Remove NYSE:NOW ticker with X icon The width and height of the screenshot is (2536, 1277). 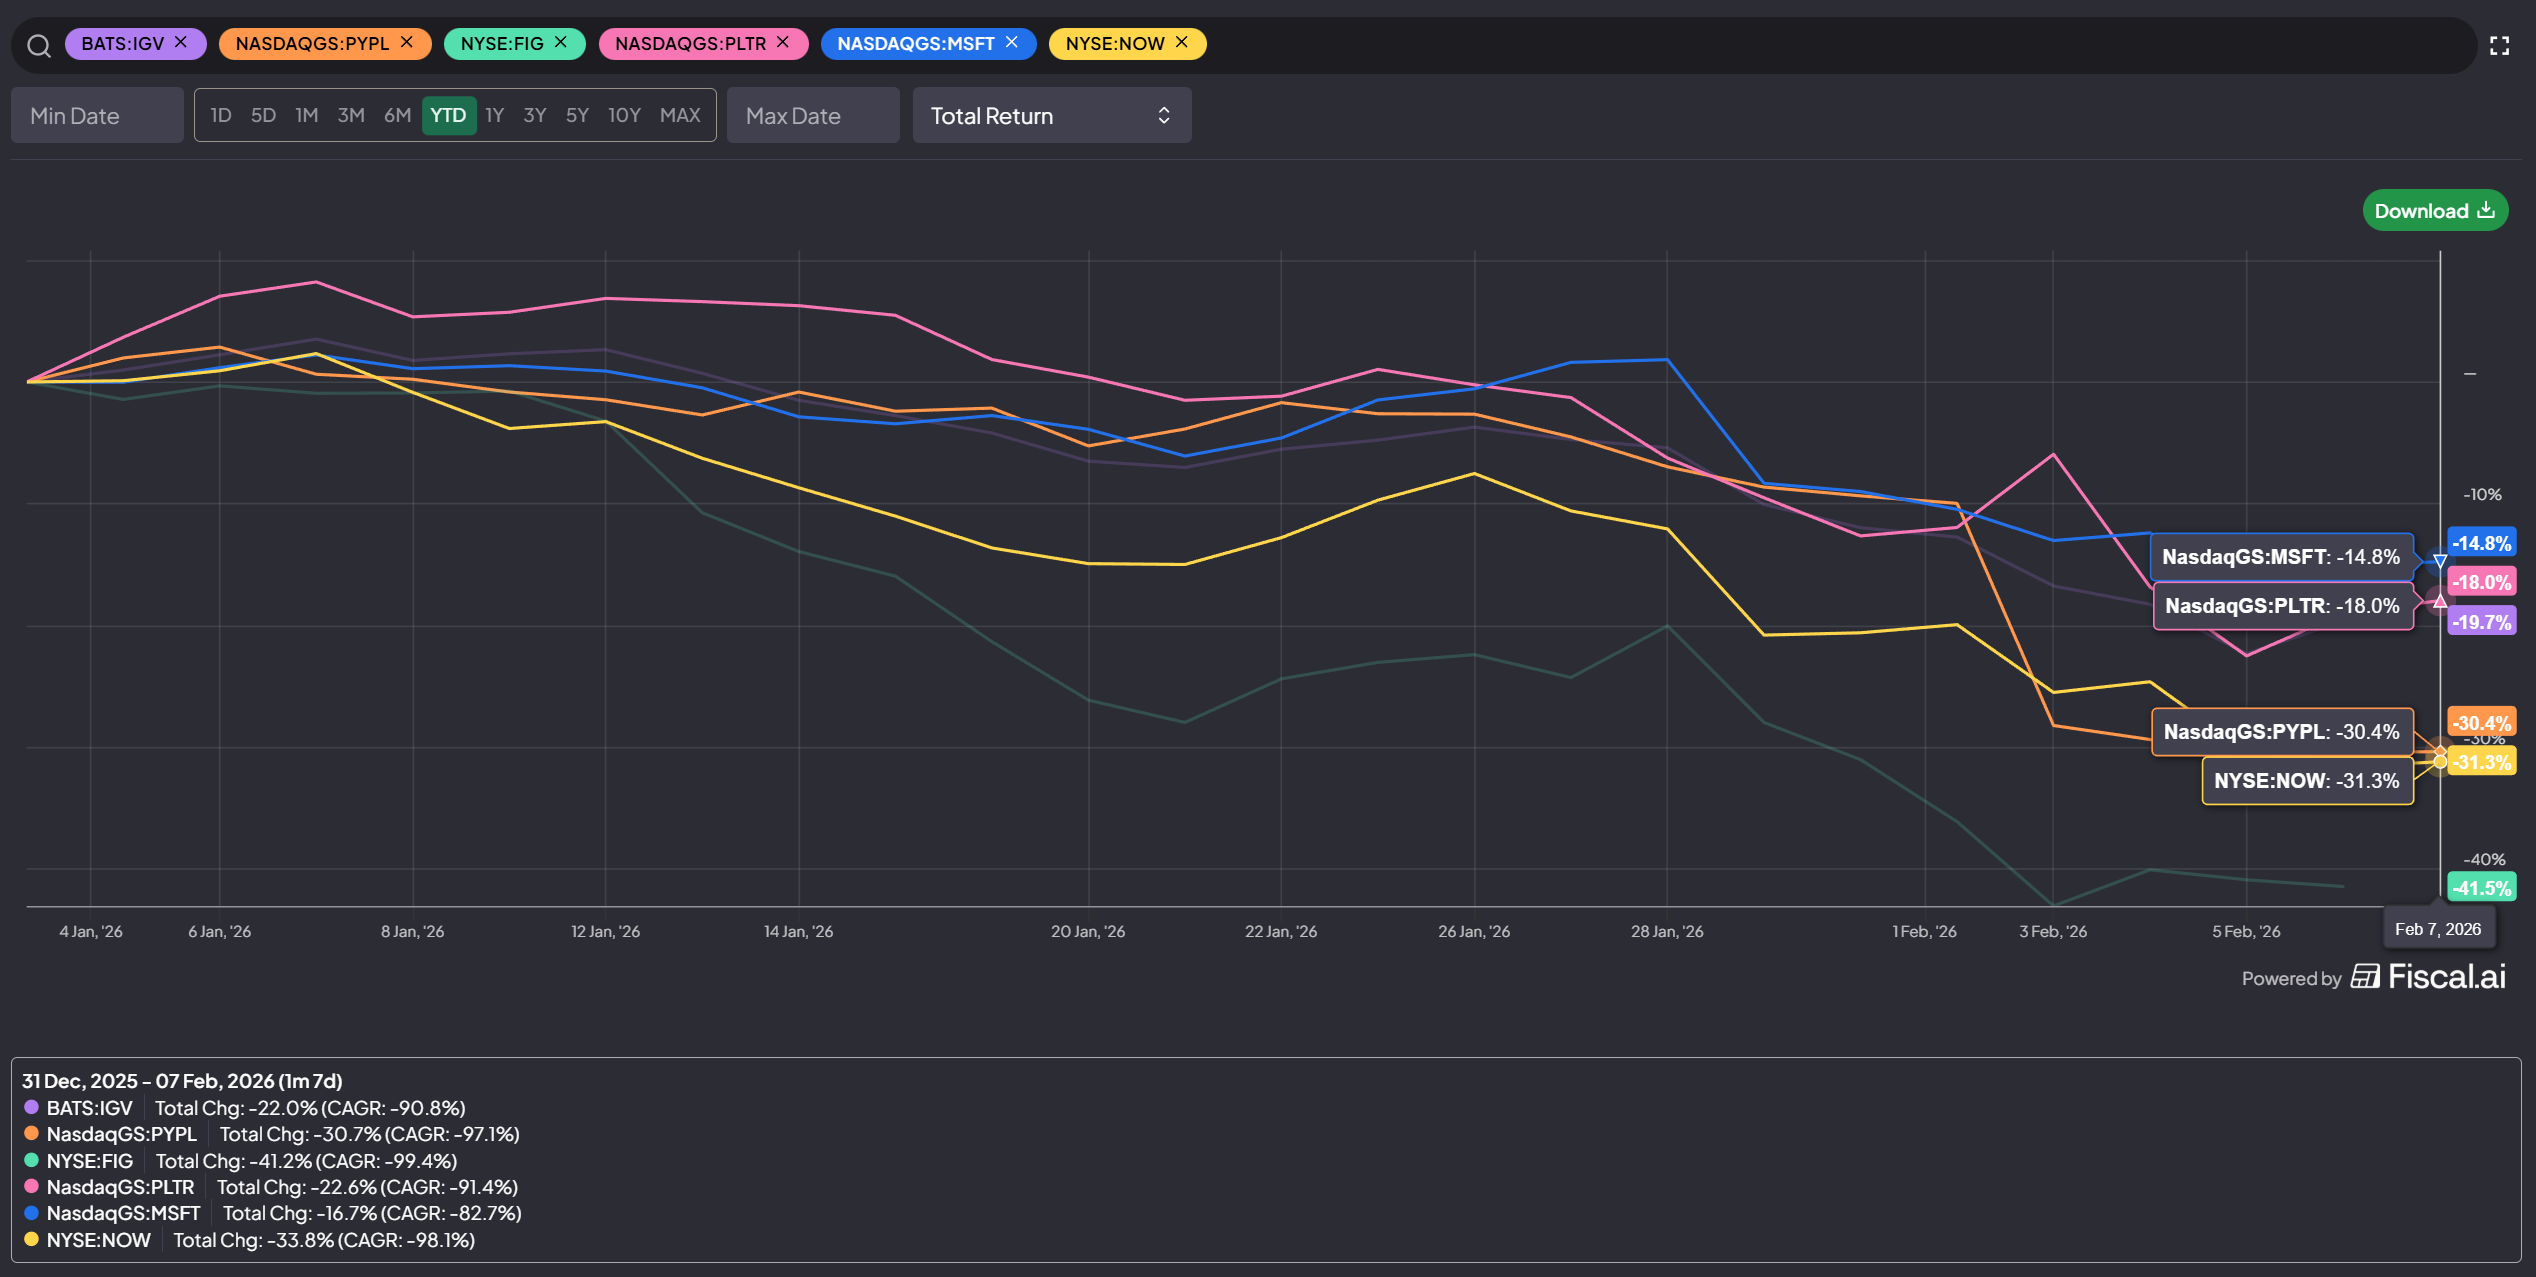pos(1182,42)
